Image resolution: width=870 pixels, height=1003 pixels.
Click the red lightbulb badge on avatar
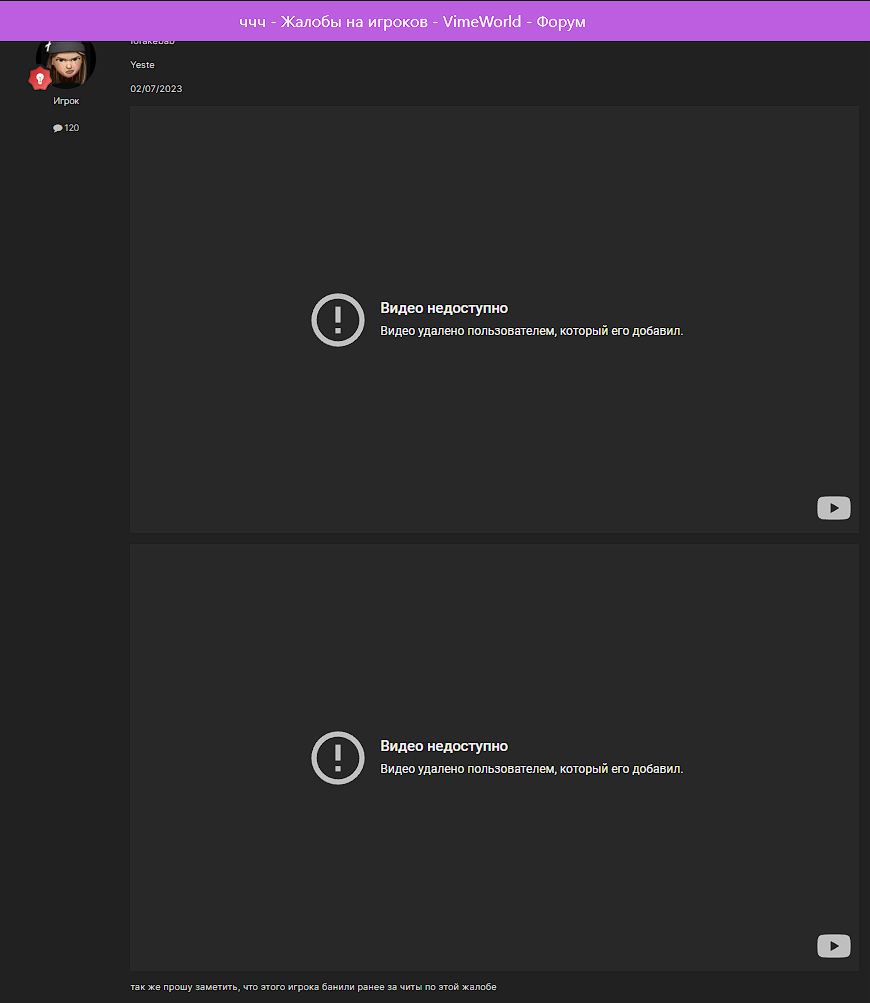[40, 79]
